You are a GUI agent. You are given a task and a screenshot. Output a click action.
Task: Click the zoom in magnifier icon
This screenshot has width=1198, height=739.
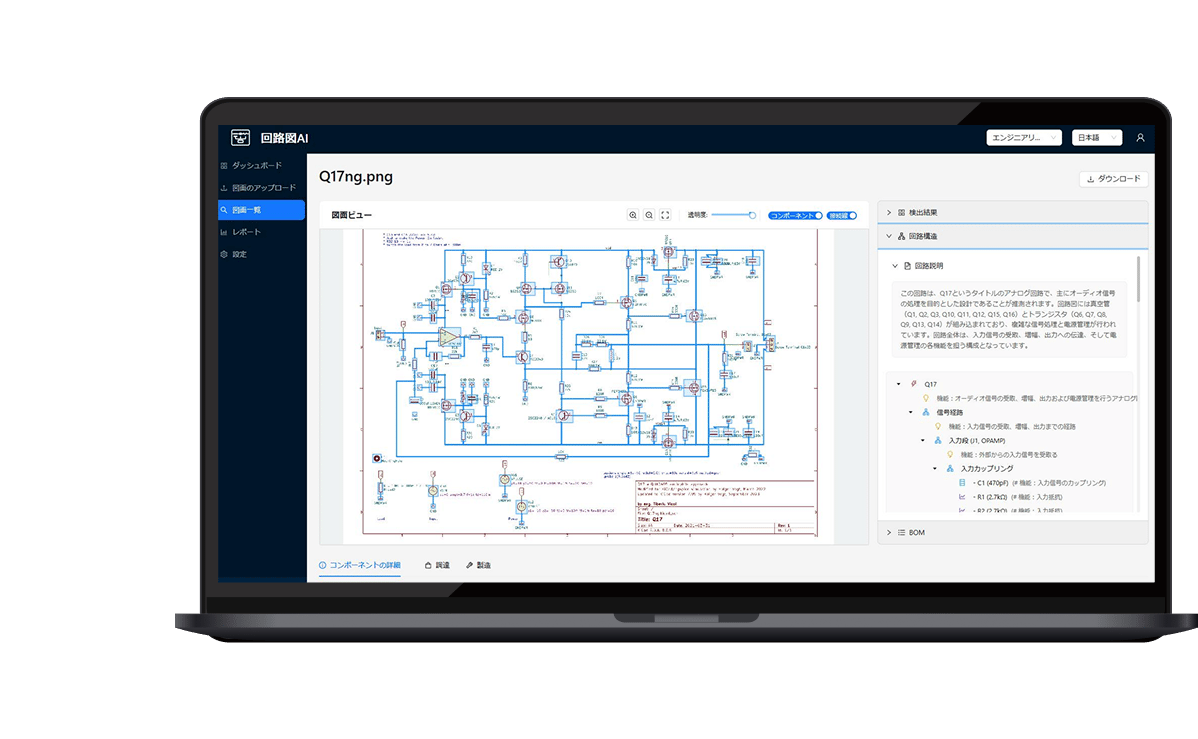tap(633, 215)
